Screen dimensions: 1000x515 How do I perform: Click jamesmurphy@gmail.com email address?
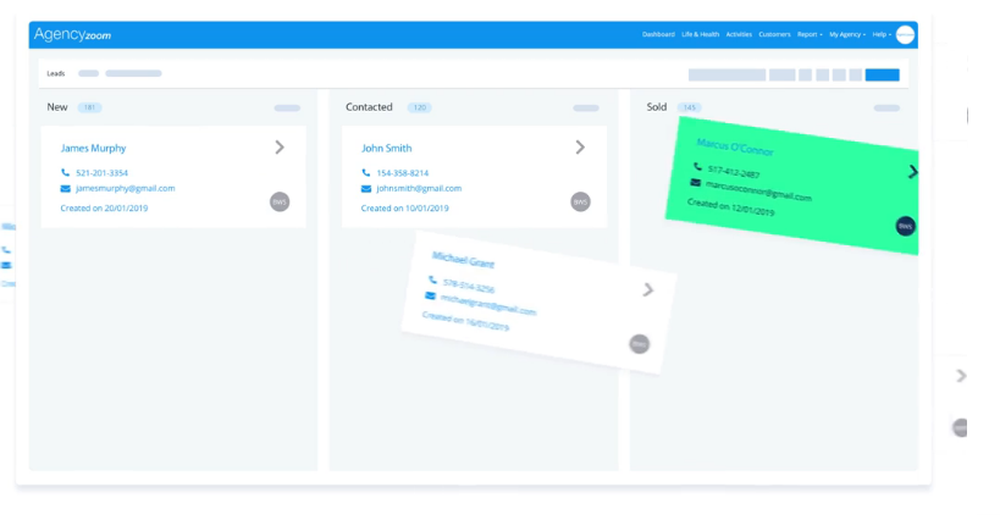pos(125,189)
